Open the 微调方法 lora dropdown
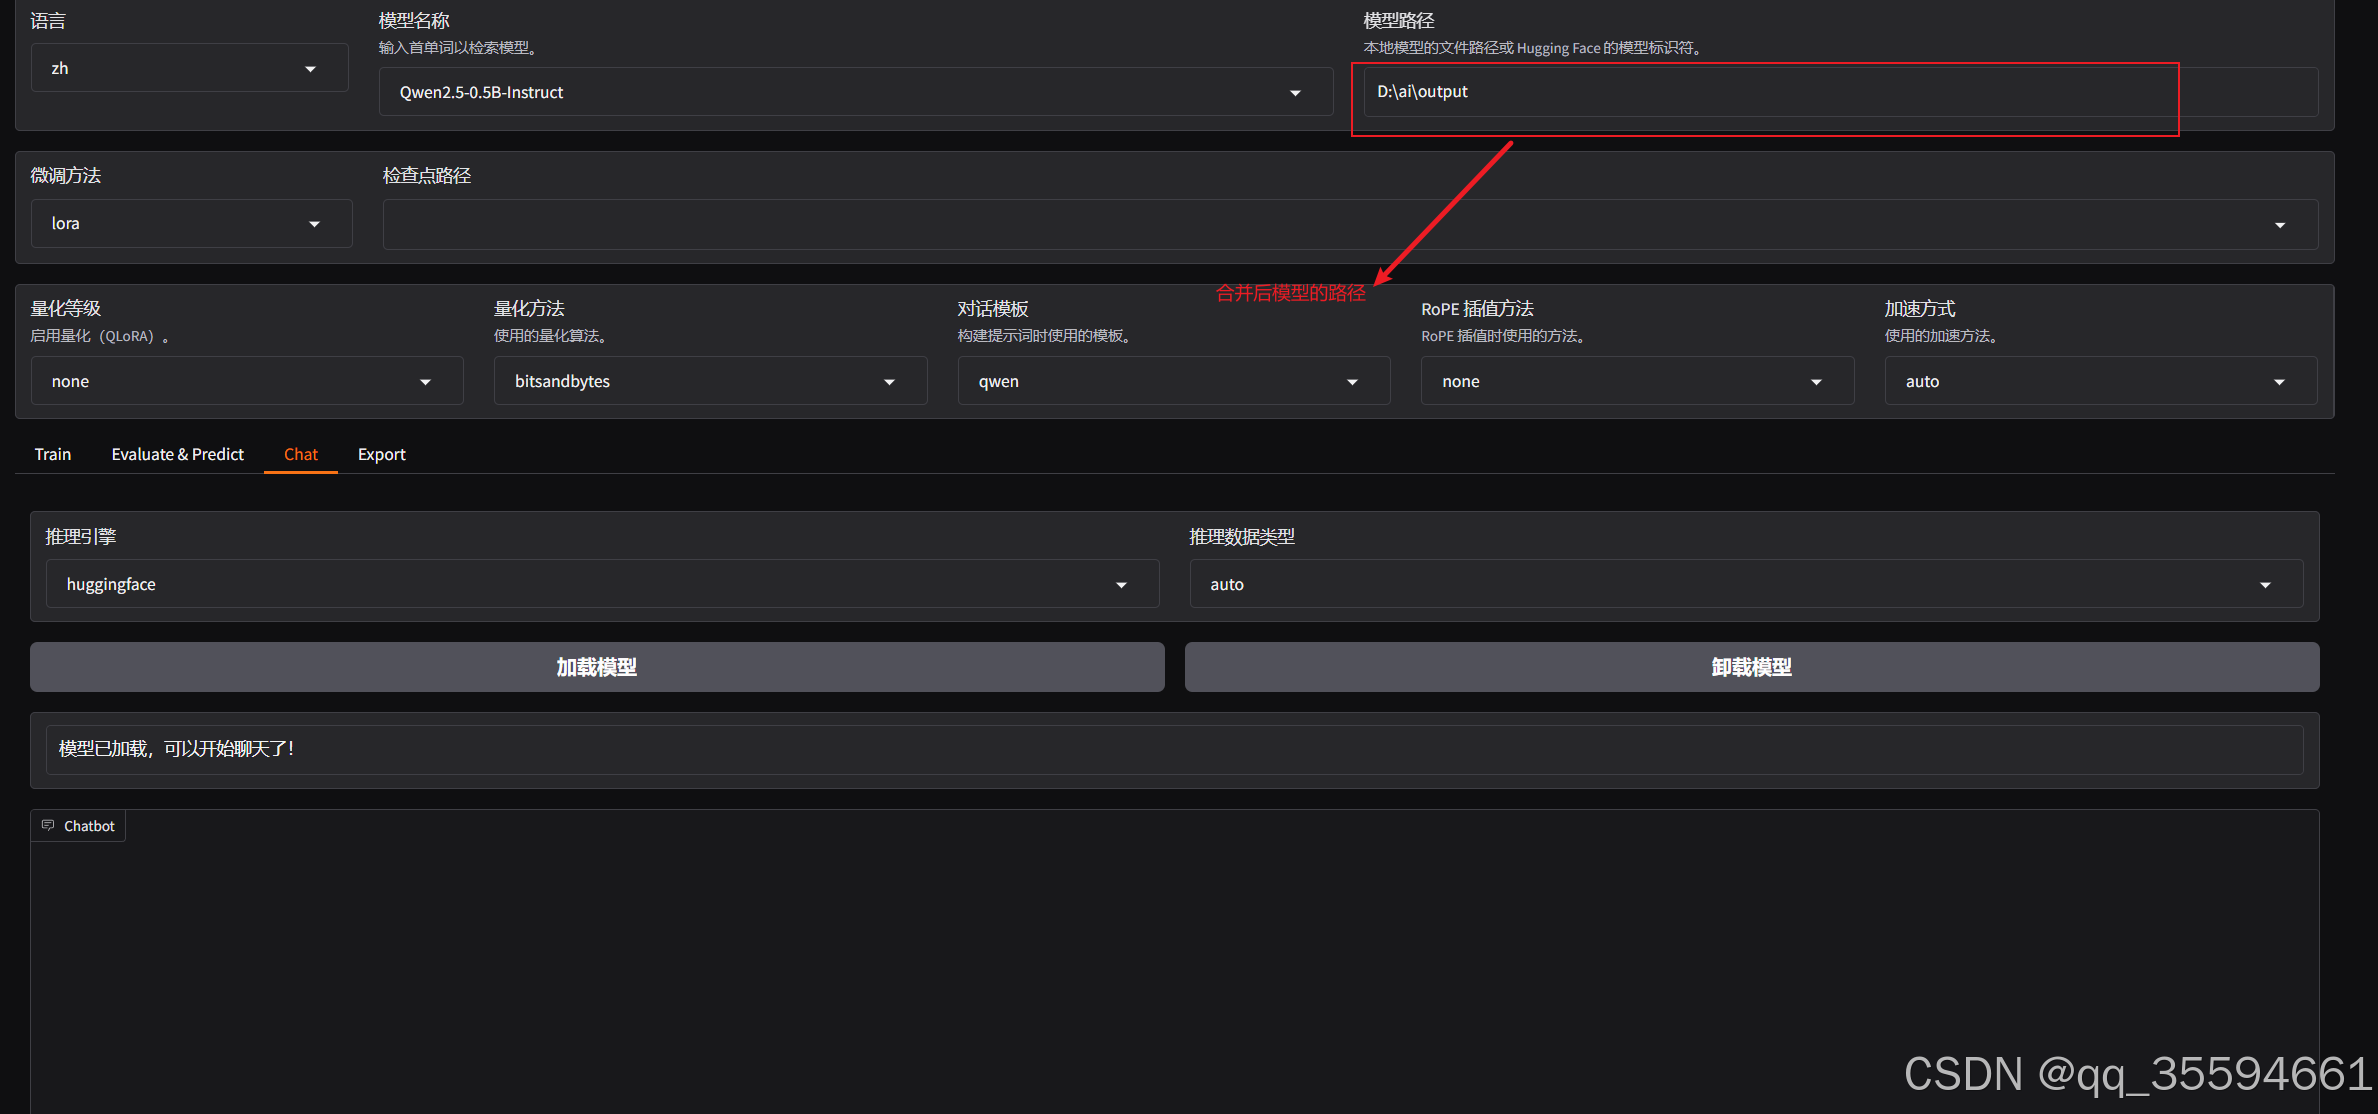Screen dimensions: 2378x1114 (190, 223)
